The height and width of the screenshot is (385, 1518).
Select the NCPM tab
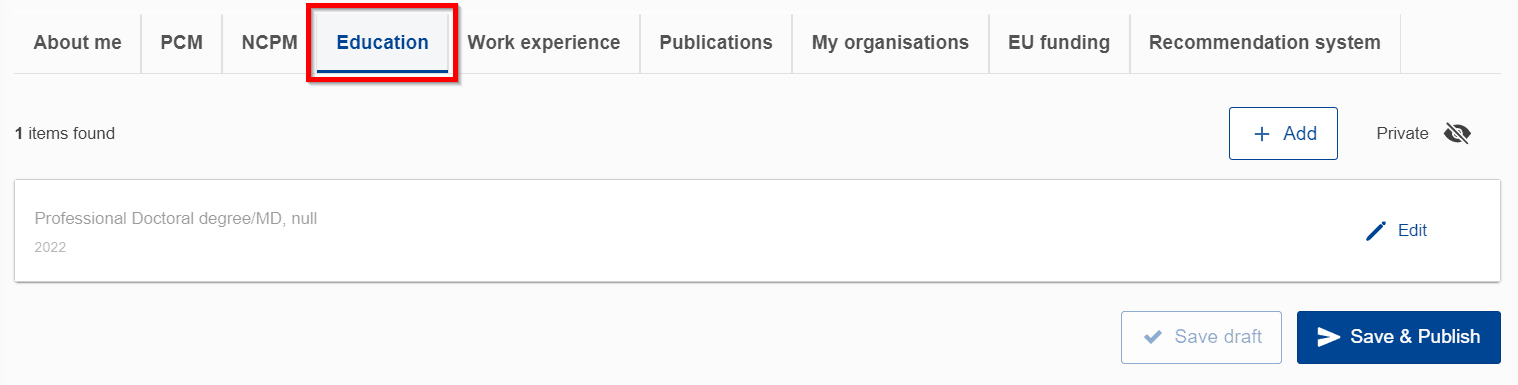[x=269, y=43]
